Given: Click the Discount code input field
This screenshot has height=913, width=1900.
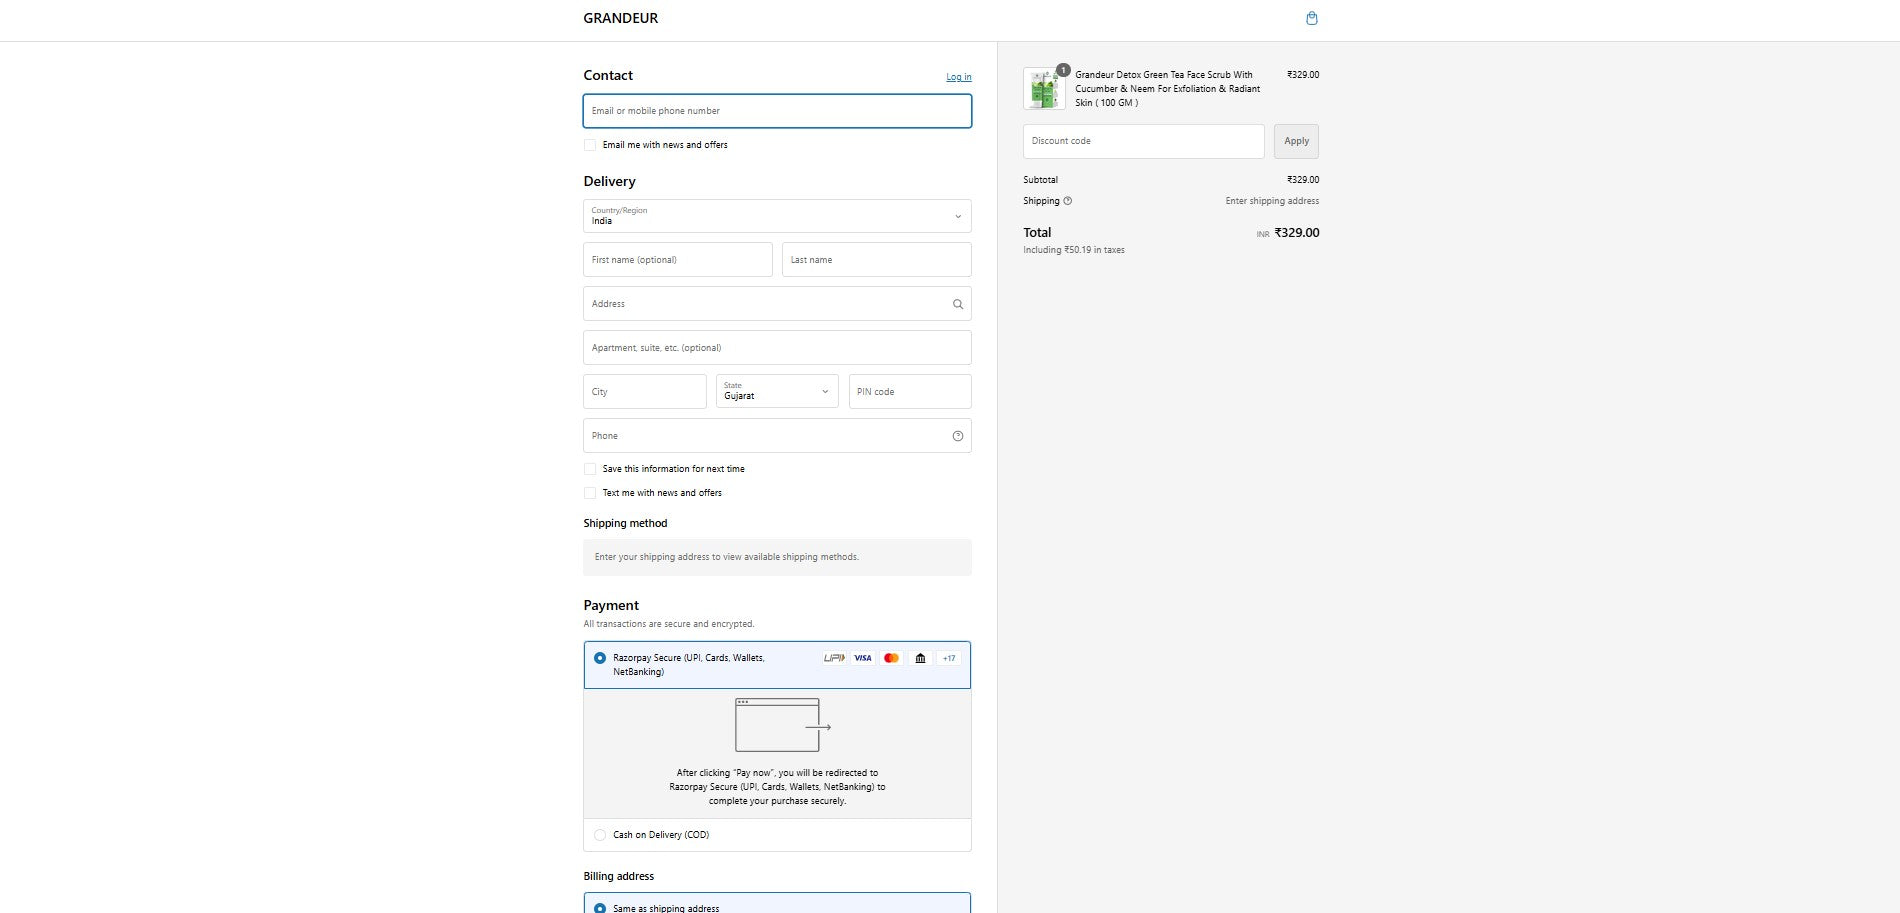Looking at the screenshot, I should click(1143, 141).
